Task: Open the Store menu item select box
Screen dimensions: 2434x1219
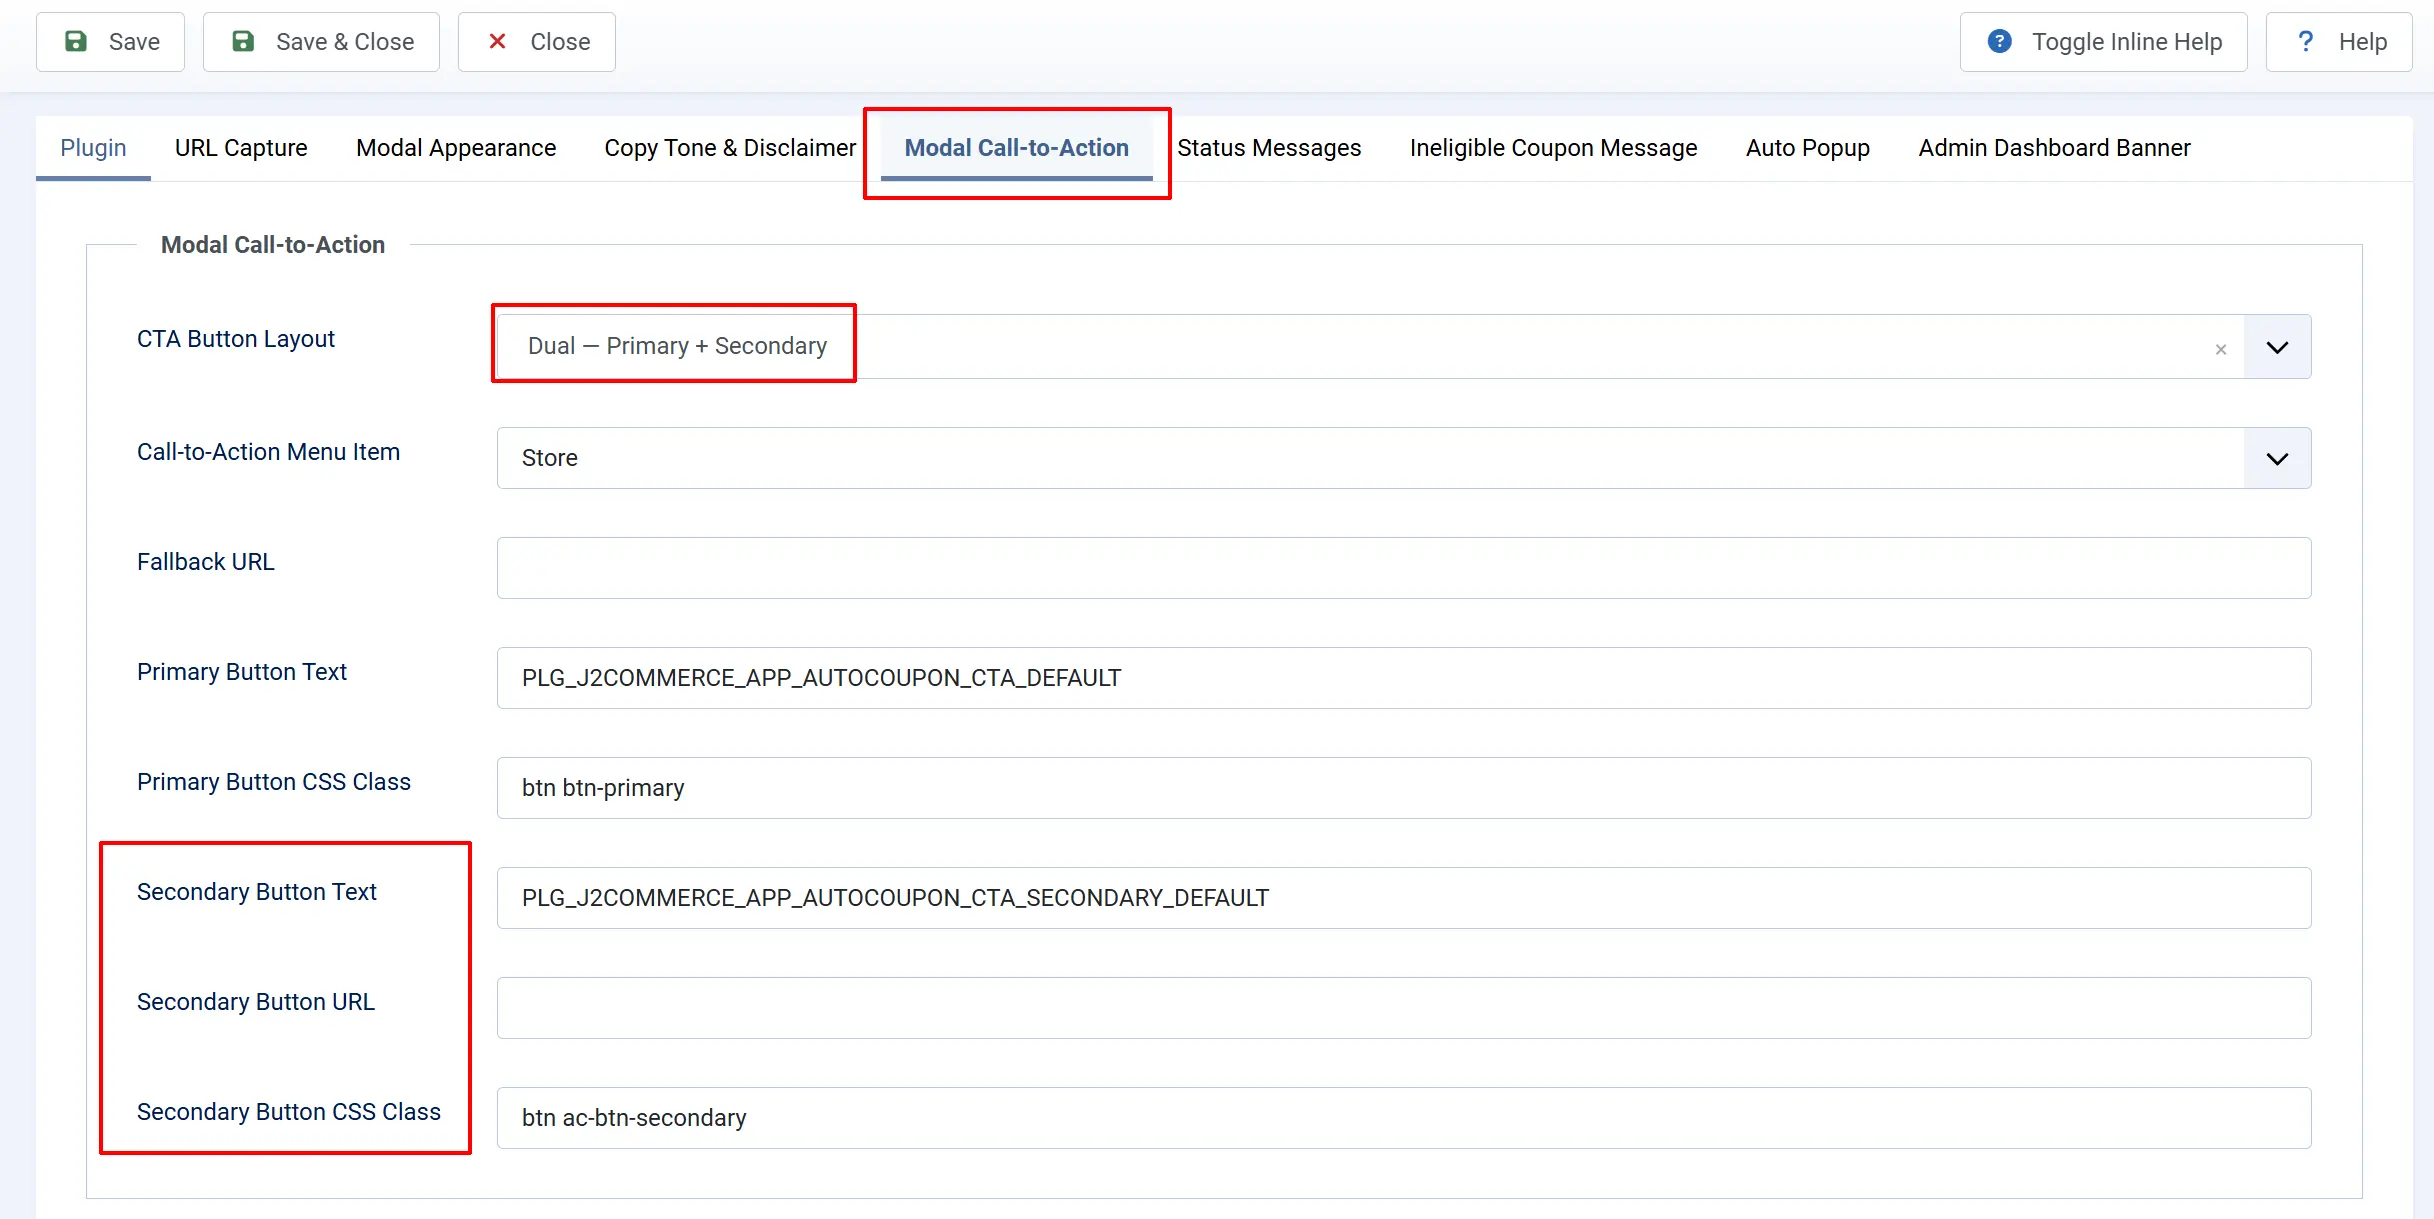Action: click(1404, 458)
